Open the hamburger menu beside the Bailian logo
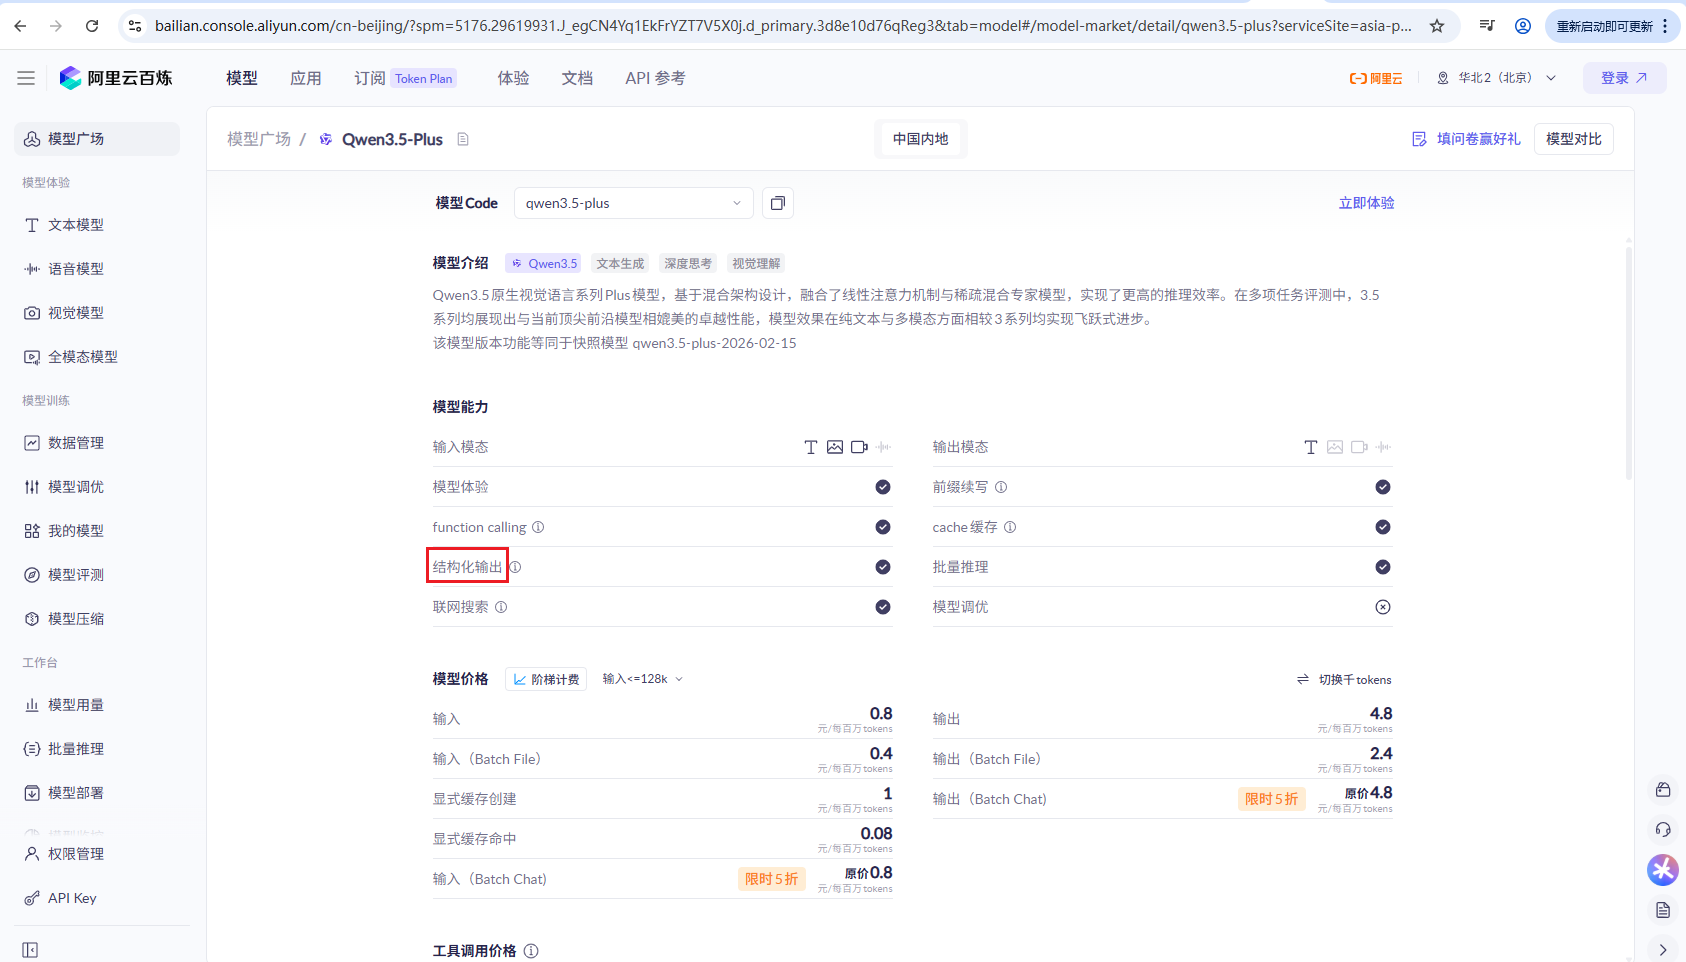 pos(26,78)
